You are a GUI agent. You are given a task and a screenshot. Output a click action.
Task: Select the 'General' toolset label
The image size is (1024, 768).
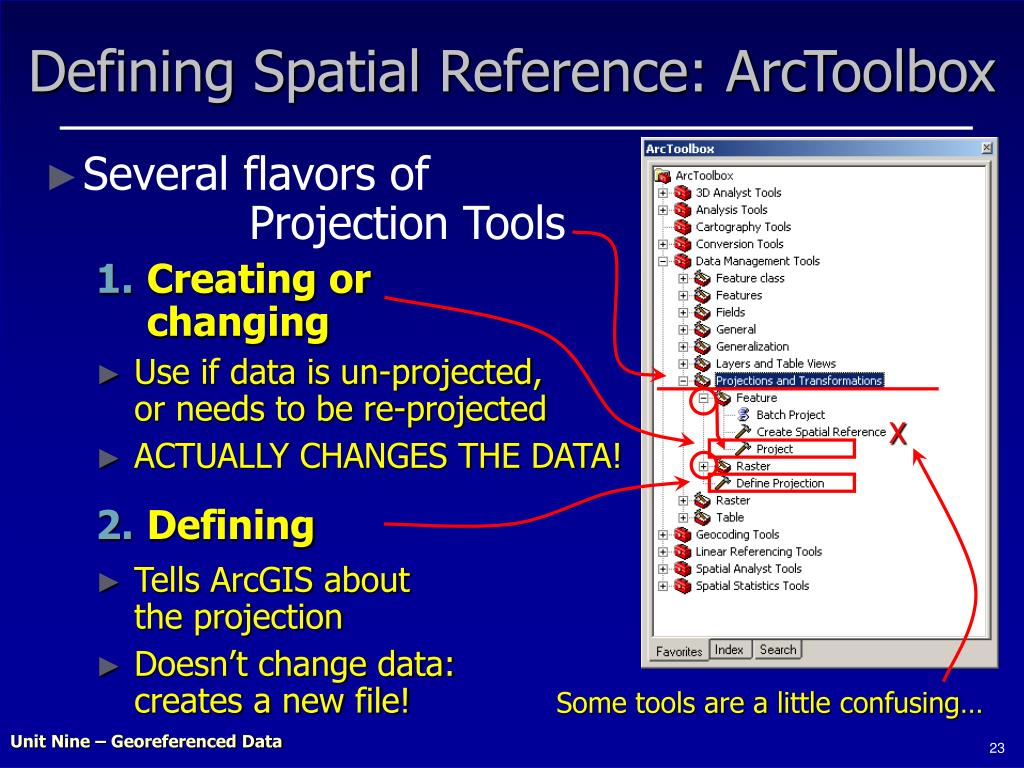(736, 329)
